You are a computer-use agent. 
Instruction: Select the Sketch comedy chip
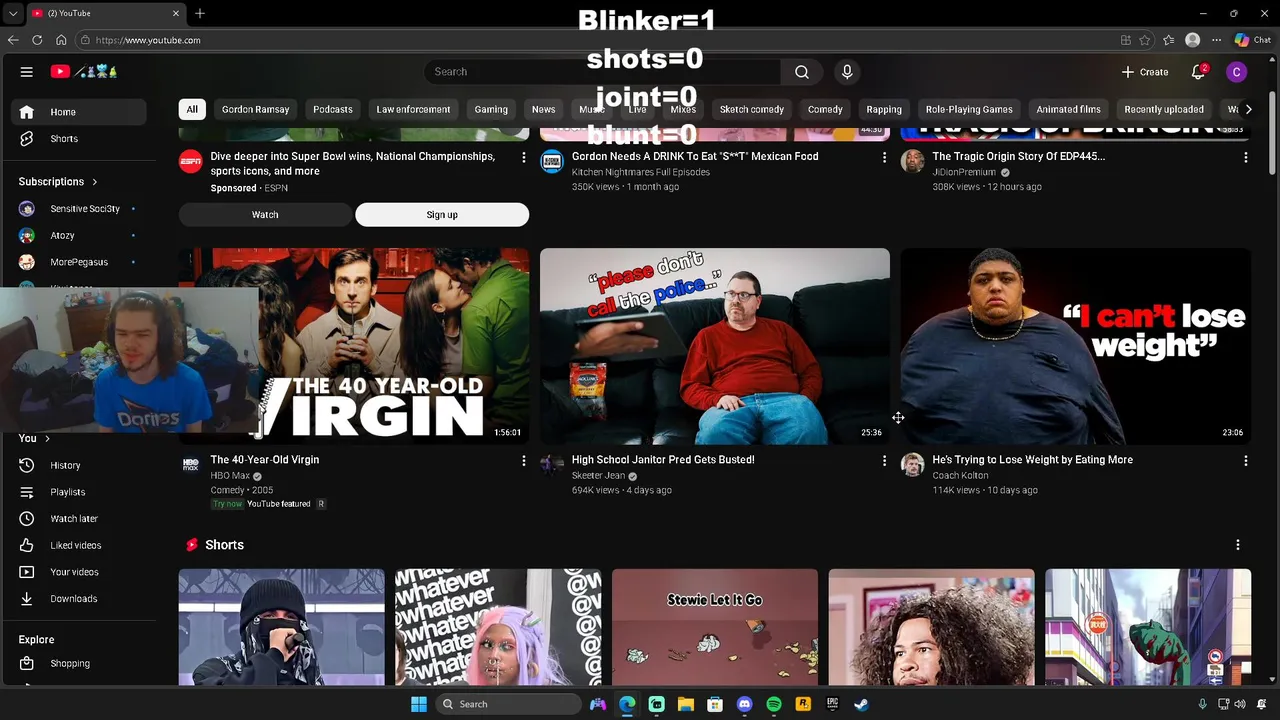[752, 109]
